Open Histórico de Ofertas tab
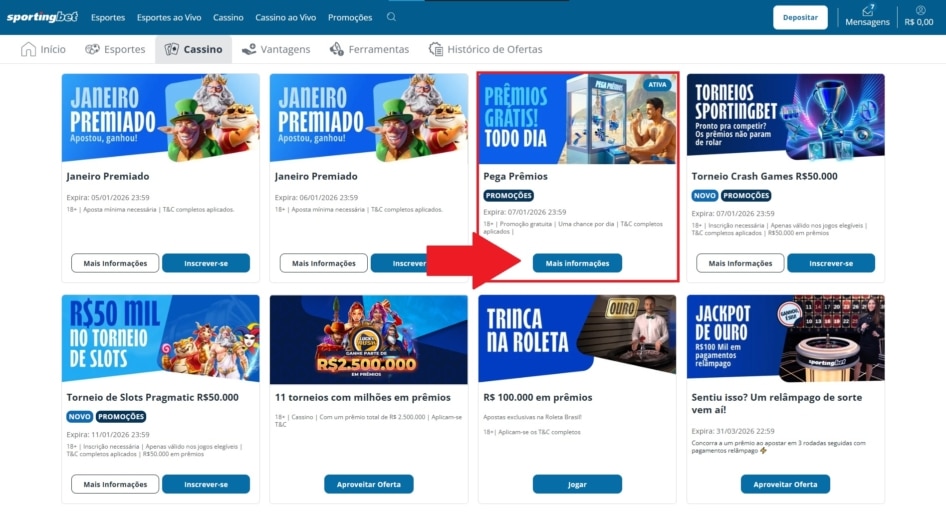Viewport: 946px width, 514px height. click(485, 49)
